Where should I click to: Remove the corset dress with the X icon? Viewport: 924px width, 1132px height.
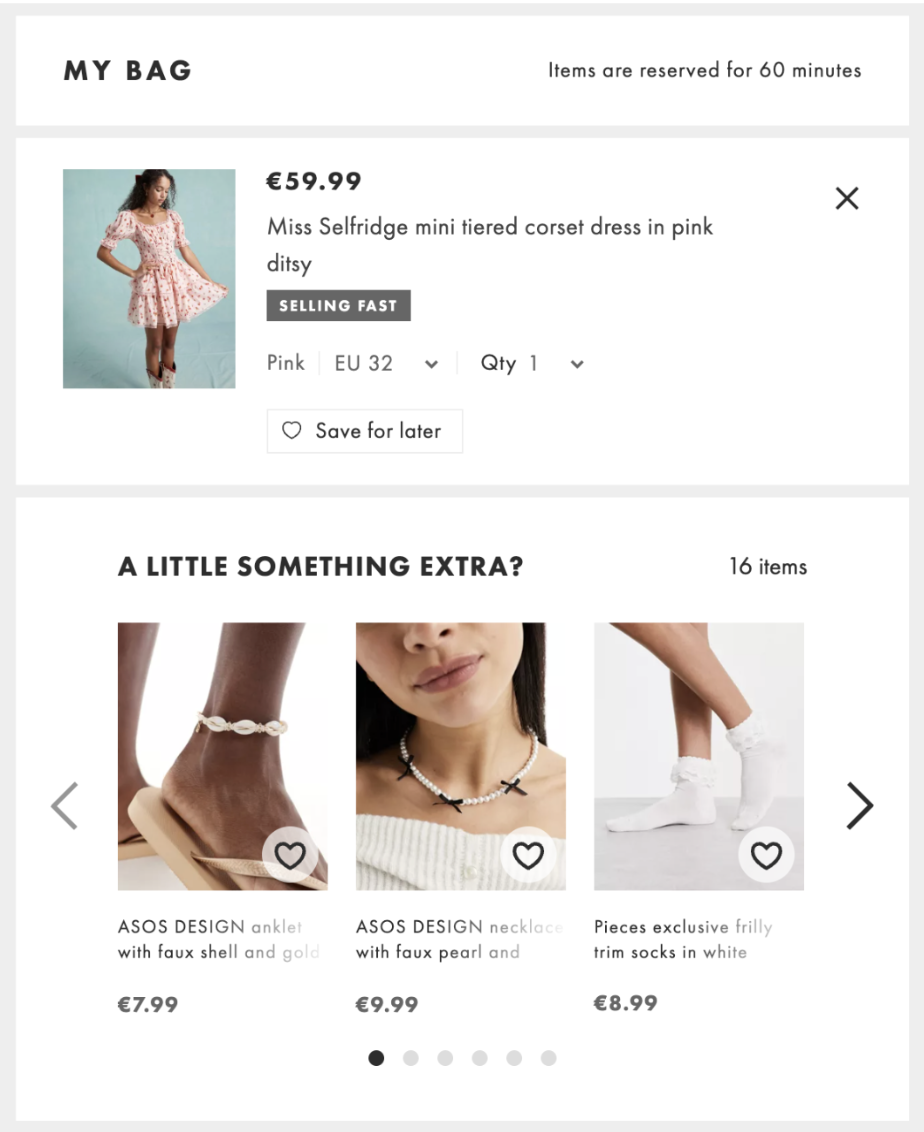tap(847, 198)
